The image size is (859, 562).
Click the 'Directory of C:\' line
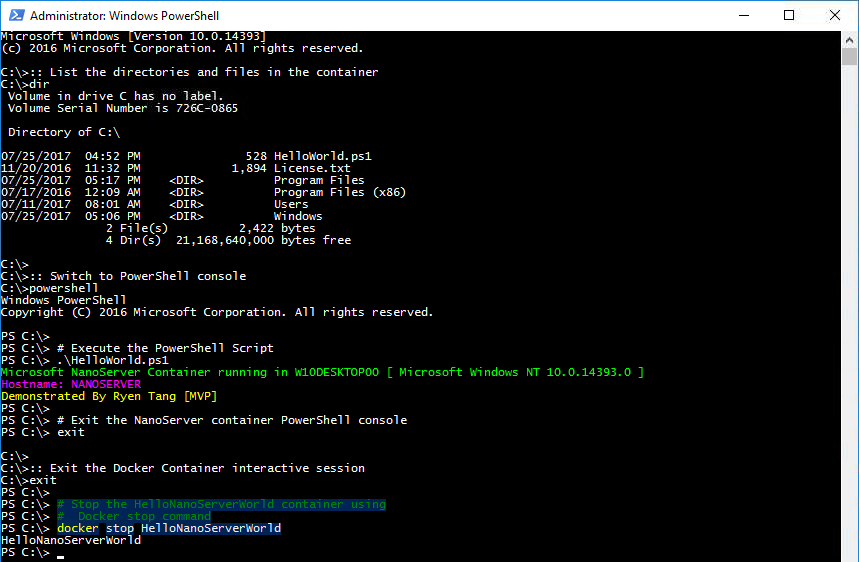(x=64, y=132)
